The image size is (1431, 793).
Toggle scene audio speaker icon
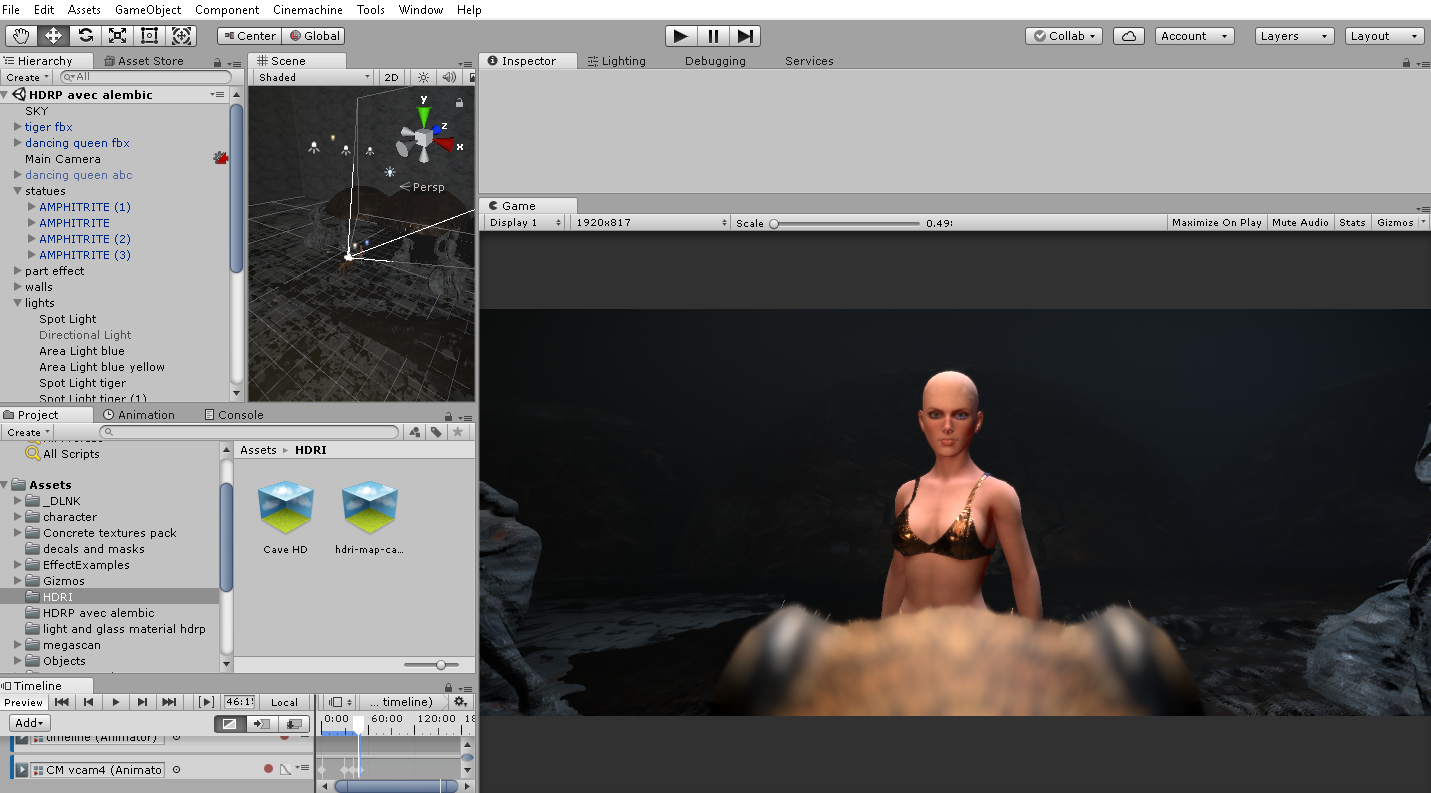449,77
